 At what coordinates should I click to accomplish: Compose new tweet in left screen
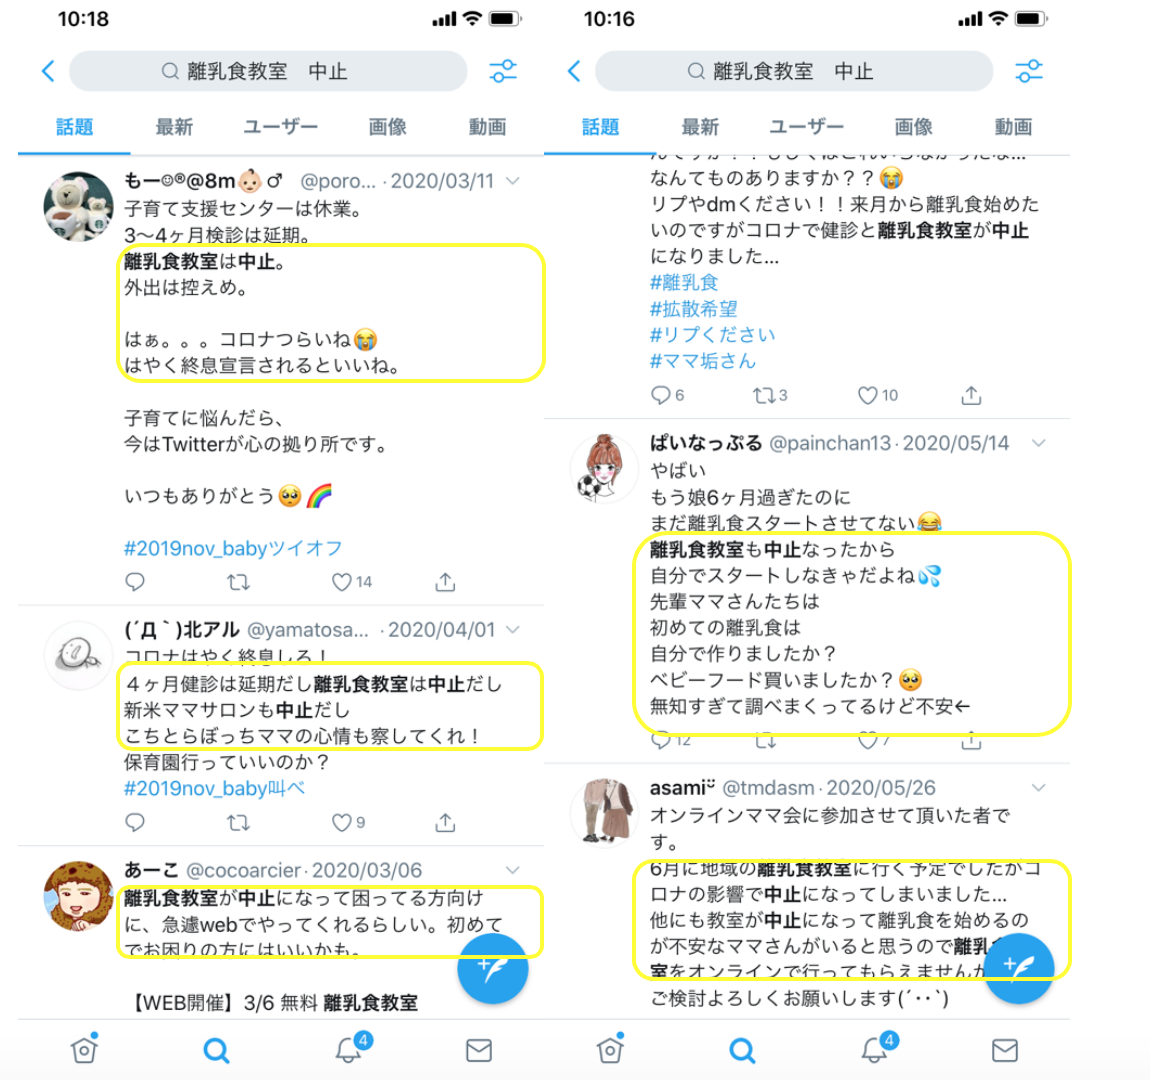tap(493, 969)
